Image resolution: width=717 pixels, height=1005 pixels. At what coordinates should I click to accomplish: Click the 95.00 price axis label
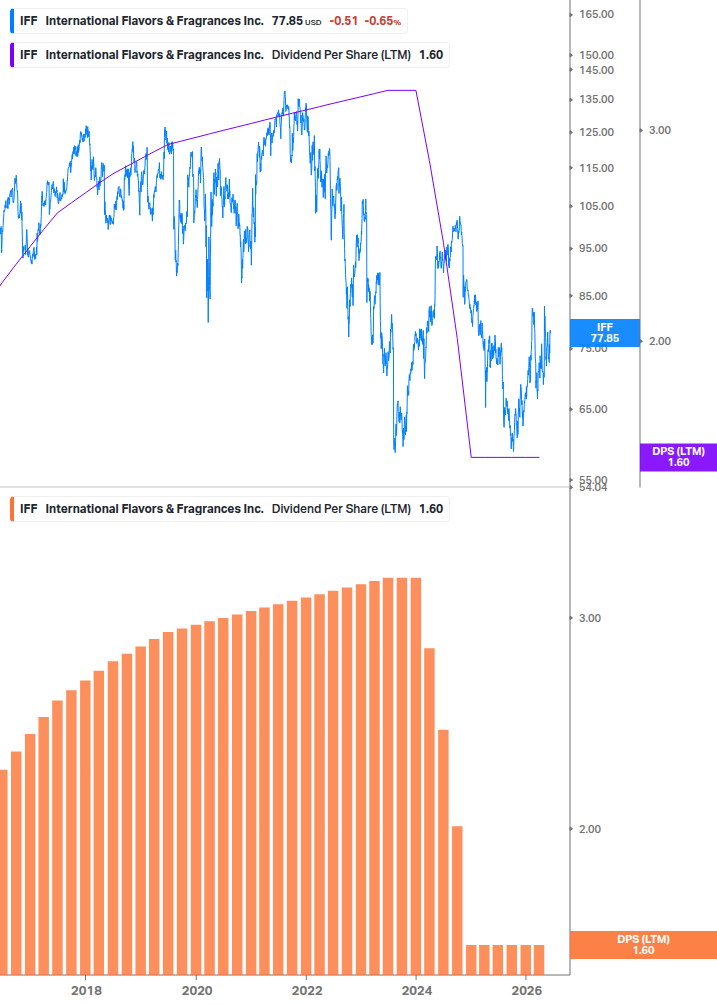click(593, 249)
